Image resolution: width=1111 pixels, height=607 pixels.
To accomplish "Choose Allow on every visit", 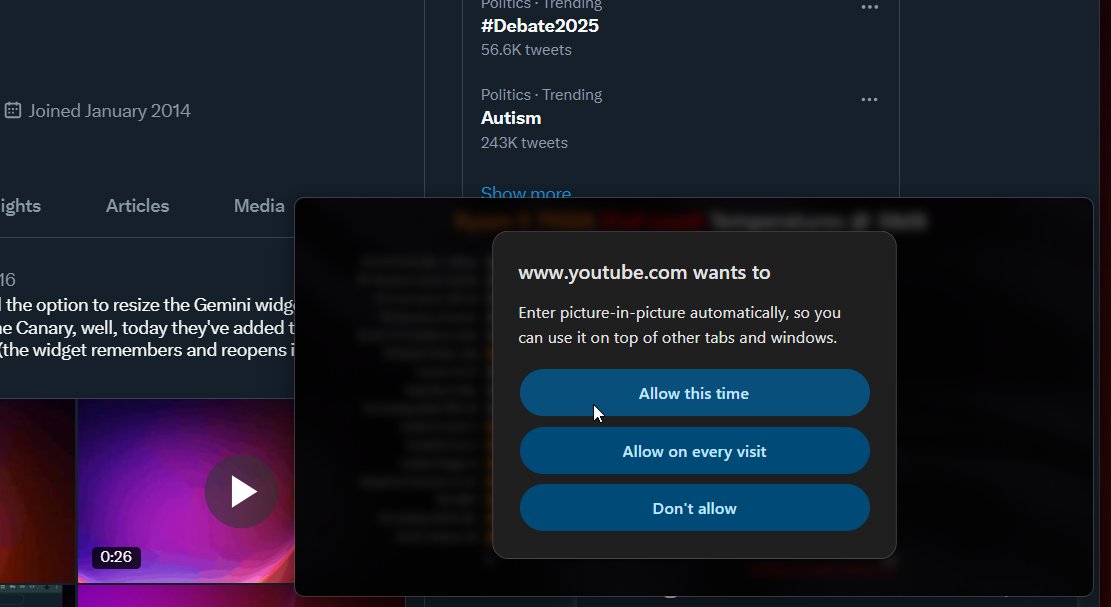I will tap(694, 451).
